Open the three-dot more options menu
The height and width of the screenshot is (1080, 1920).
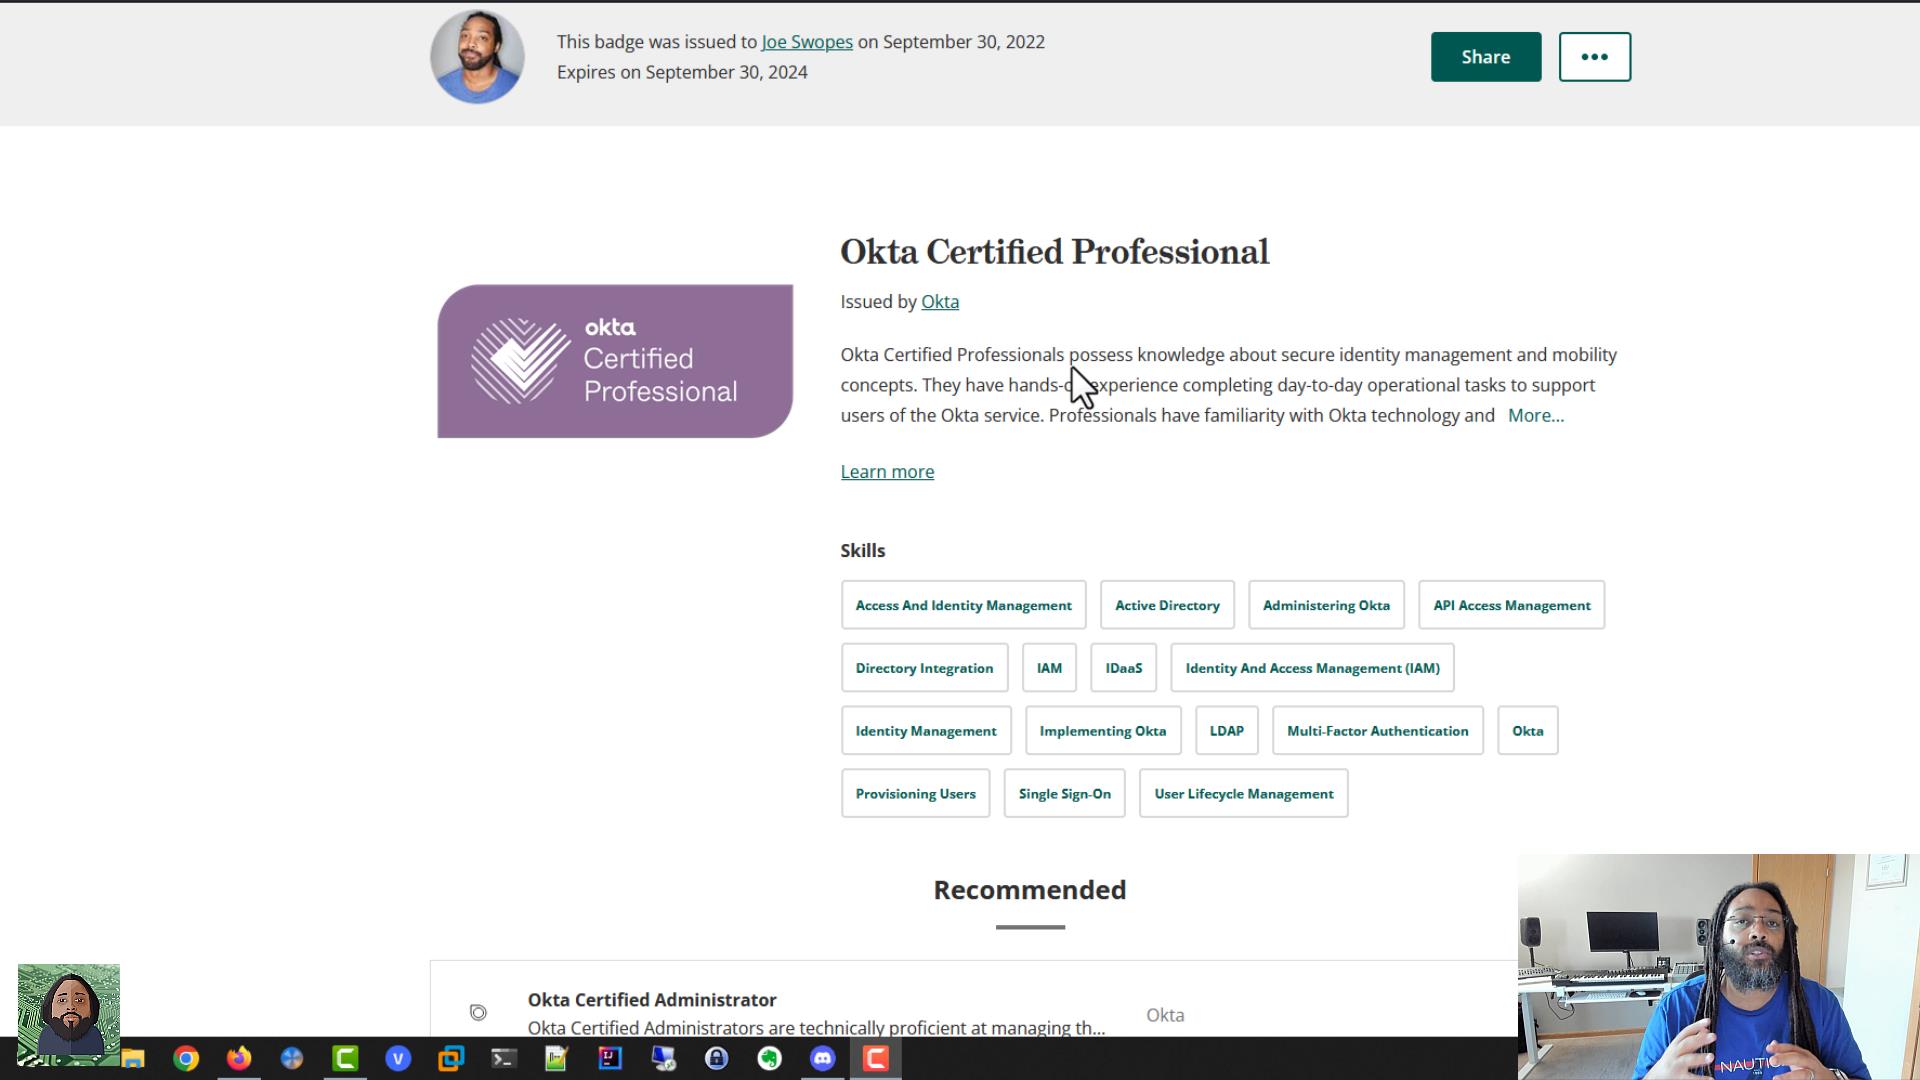pos(1595,57)
